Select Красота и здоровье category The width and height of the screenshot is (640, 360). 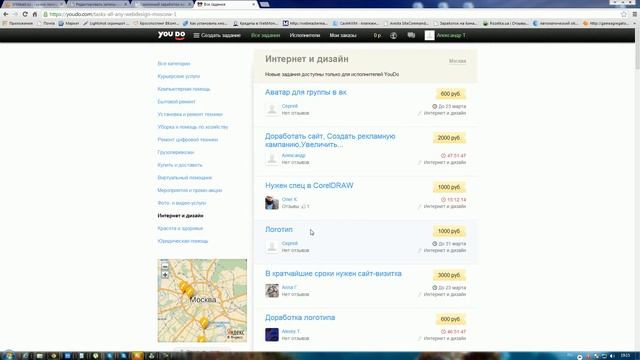(180, 228)
